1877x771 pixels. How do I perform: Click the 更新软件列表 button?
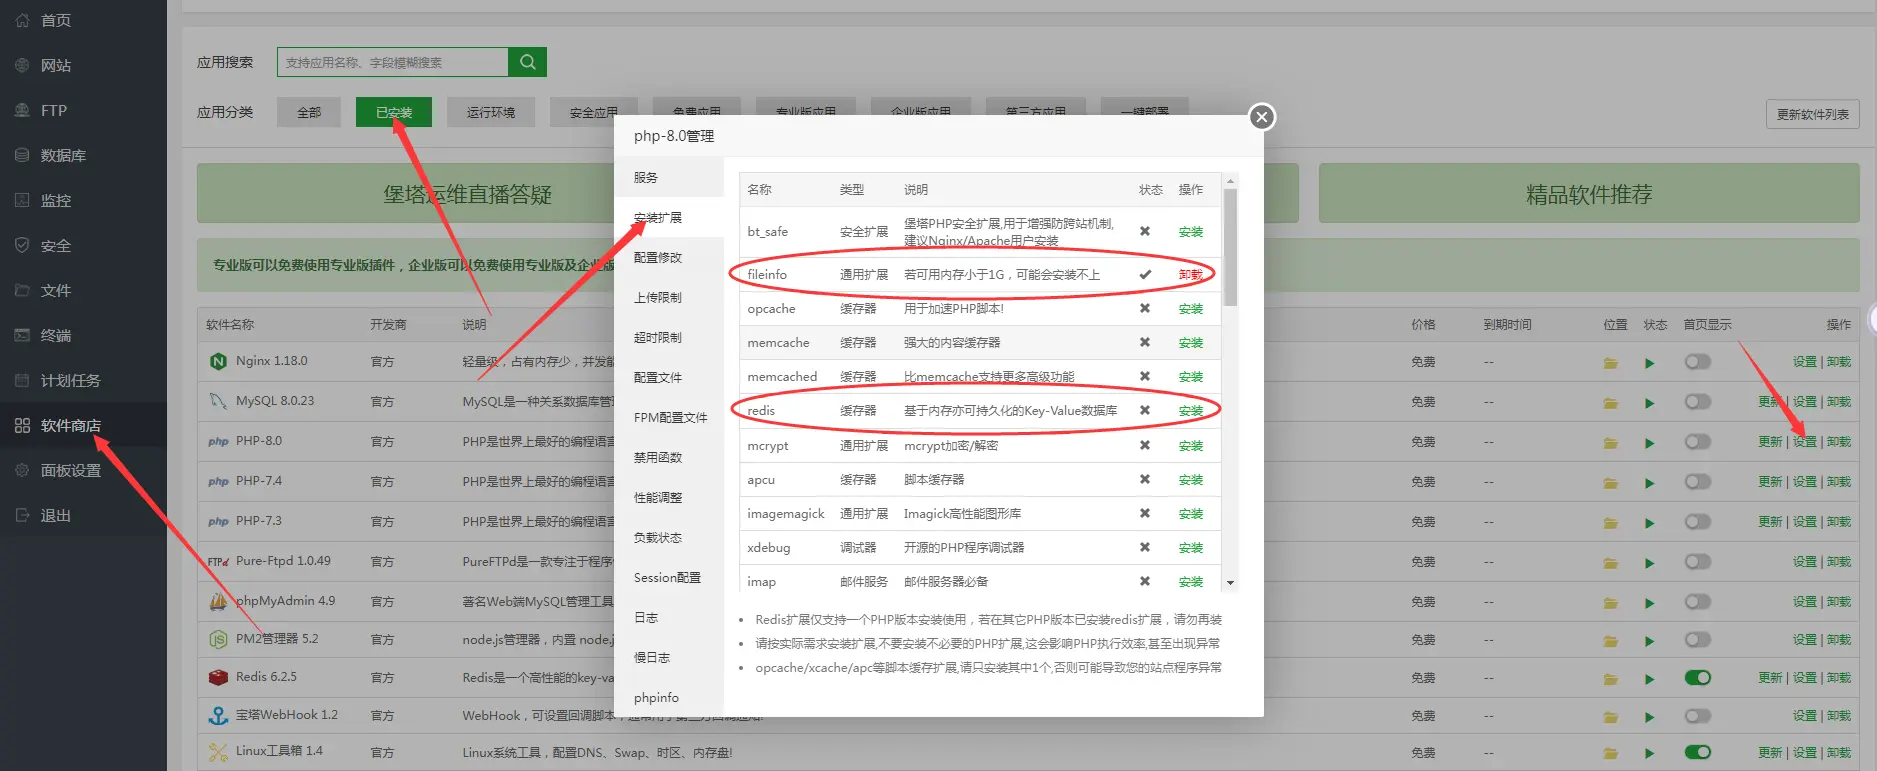(x=1812, y=114)
